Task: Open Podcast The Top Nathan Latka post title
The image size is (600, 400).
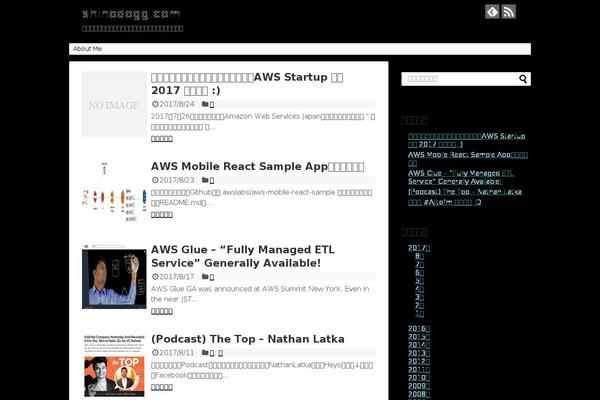Action: tap(248, 339)
